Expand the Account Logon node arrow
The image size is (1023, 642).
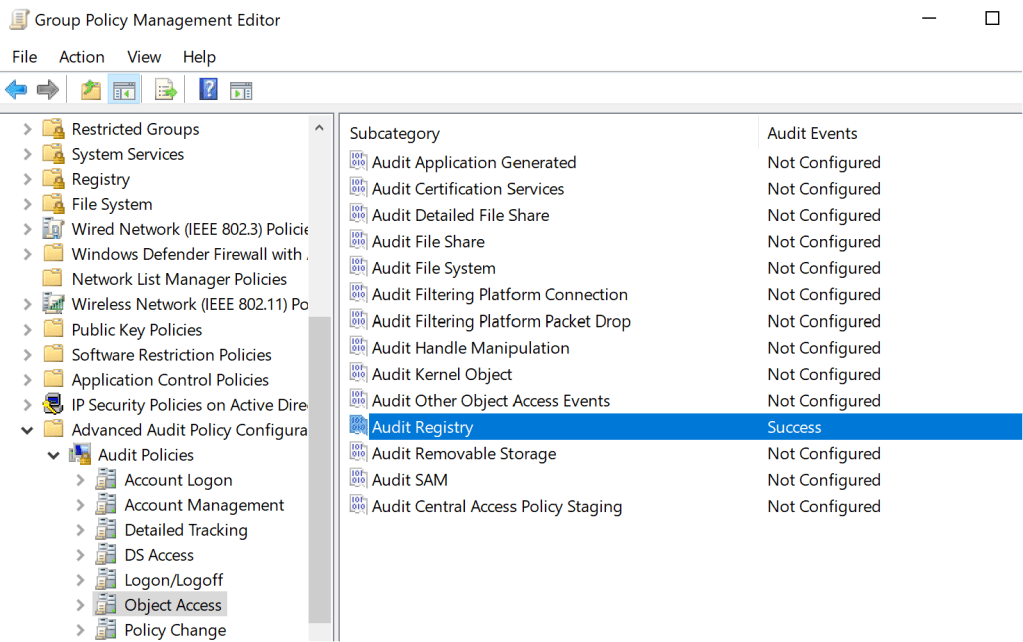click(81, 480)
